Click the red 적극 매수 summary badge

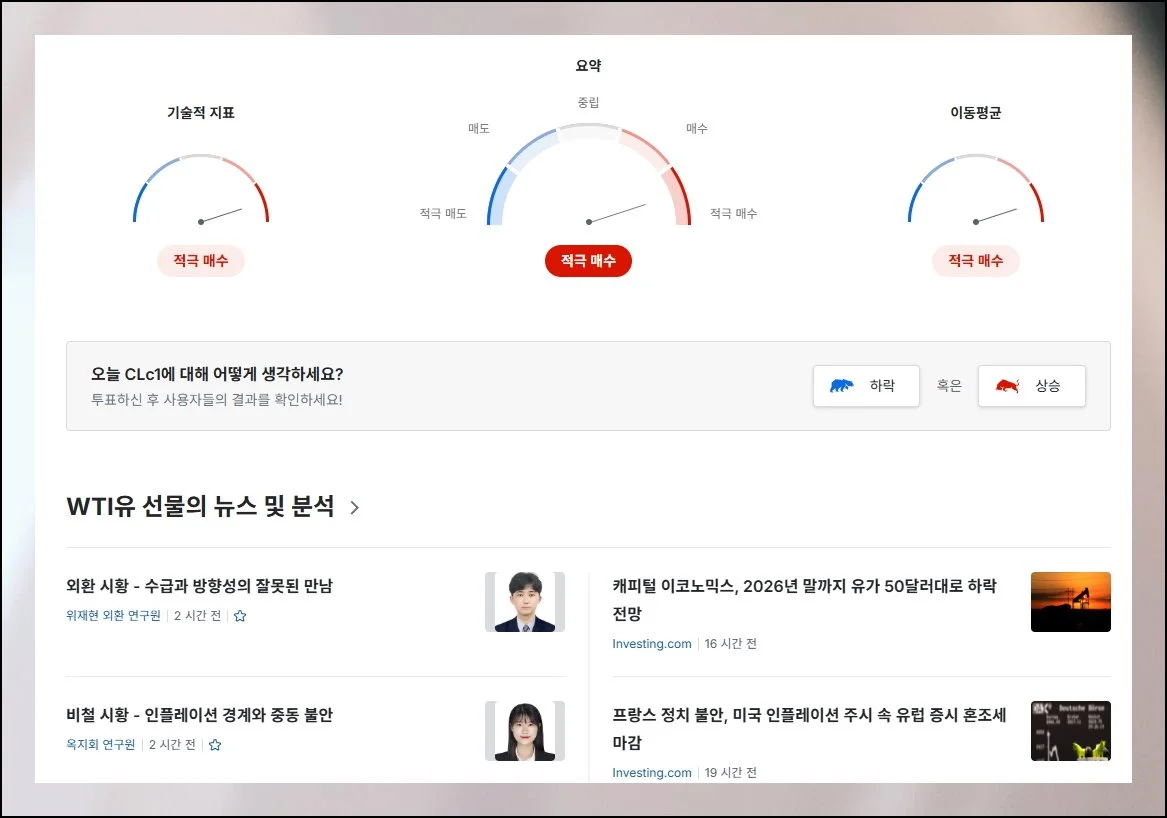(x=588, y=261)
